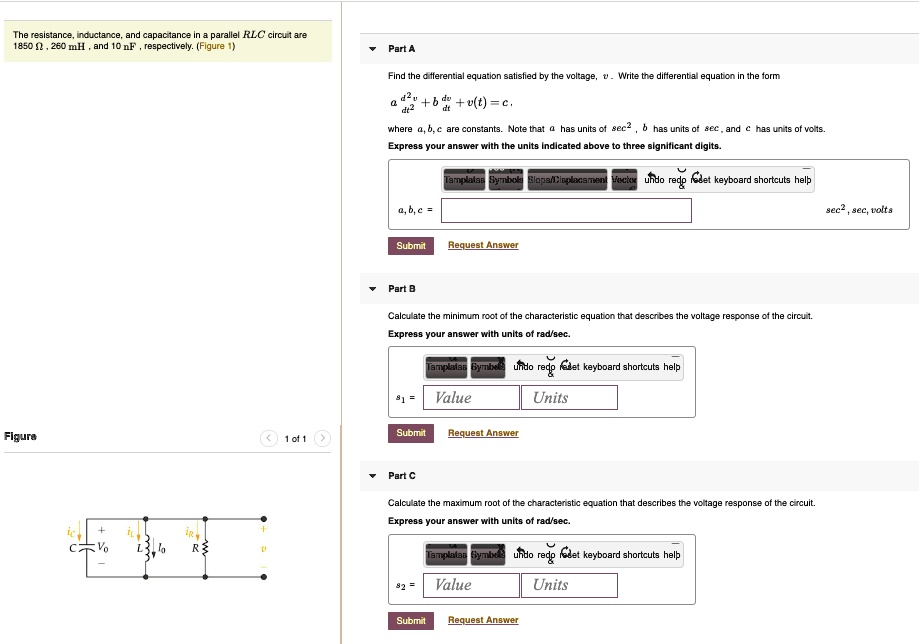Open the Templates menu in Part A toolbar
Image resolution: width=919 pixels, height=644 pixels.
click(x=464, y=180)
